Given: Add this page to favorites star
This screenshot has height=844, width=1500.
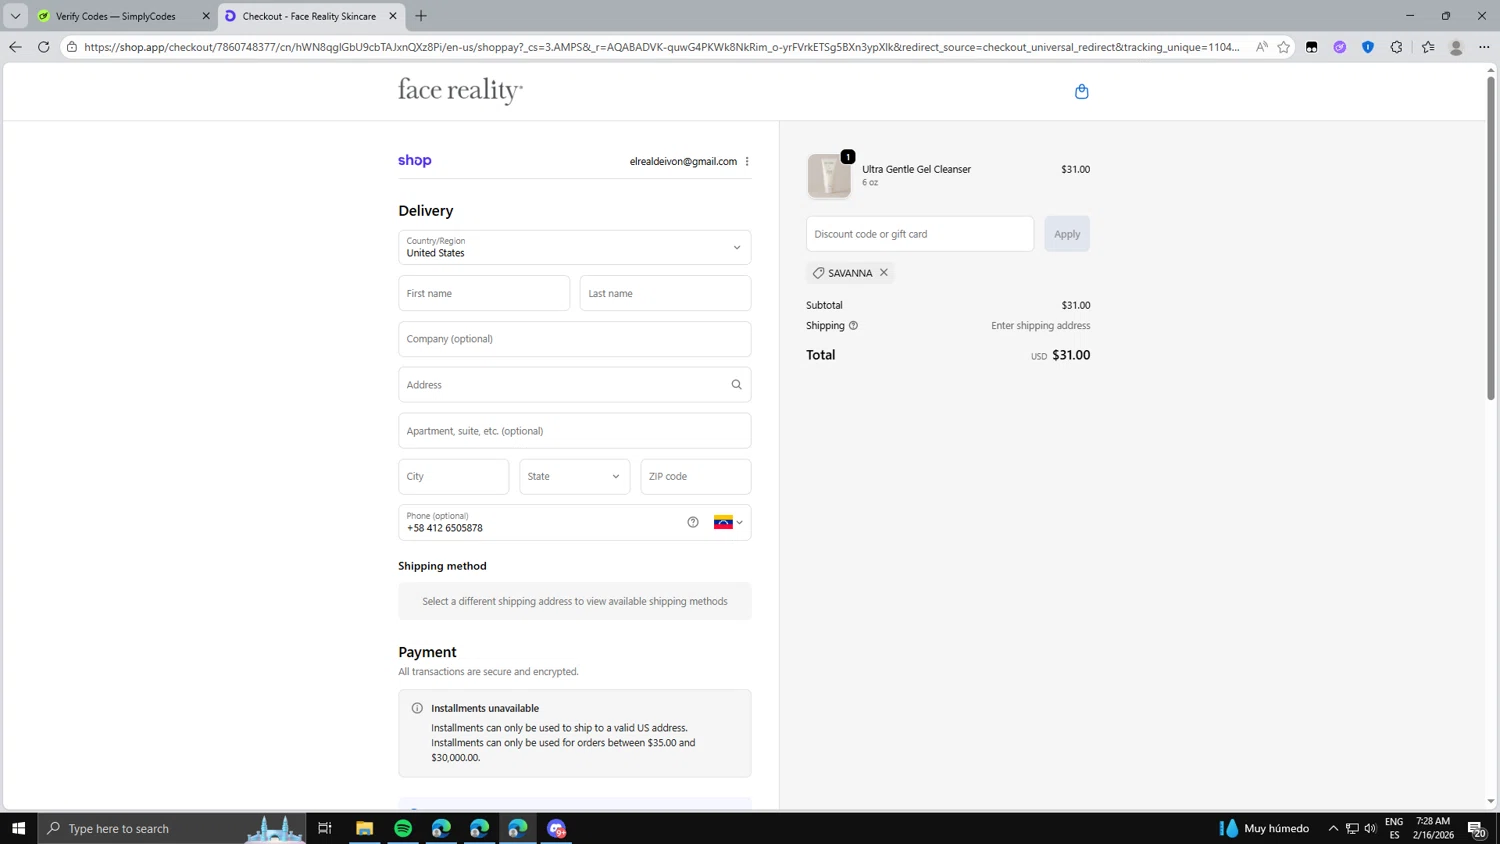Looking at the screenshot, I should click(1284, 47).
